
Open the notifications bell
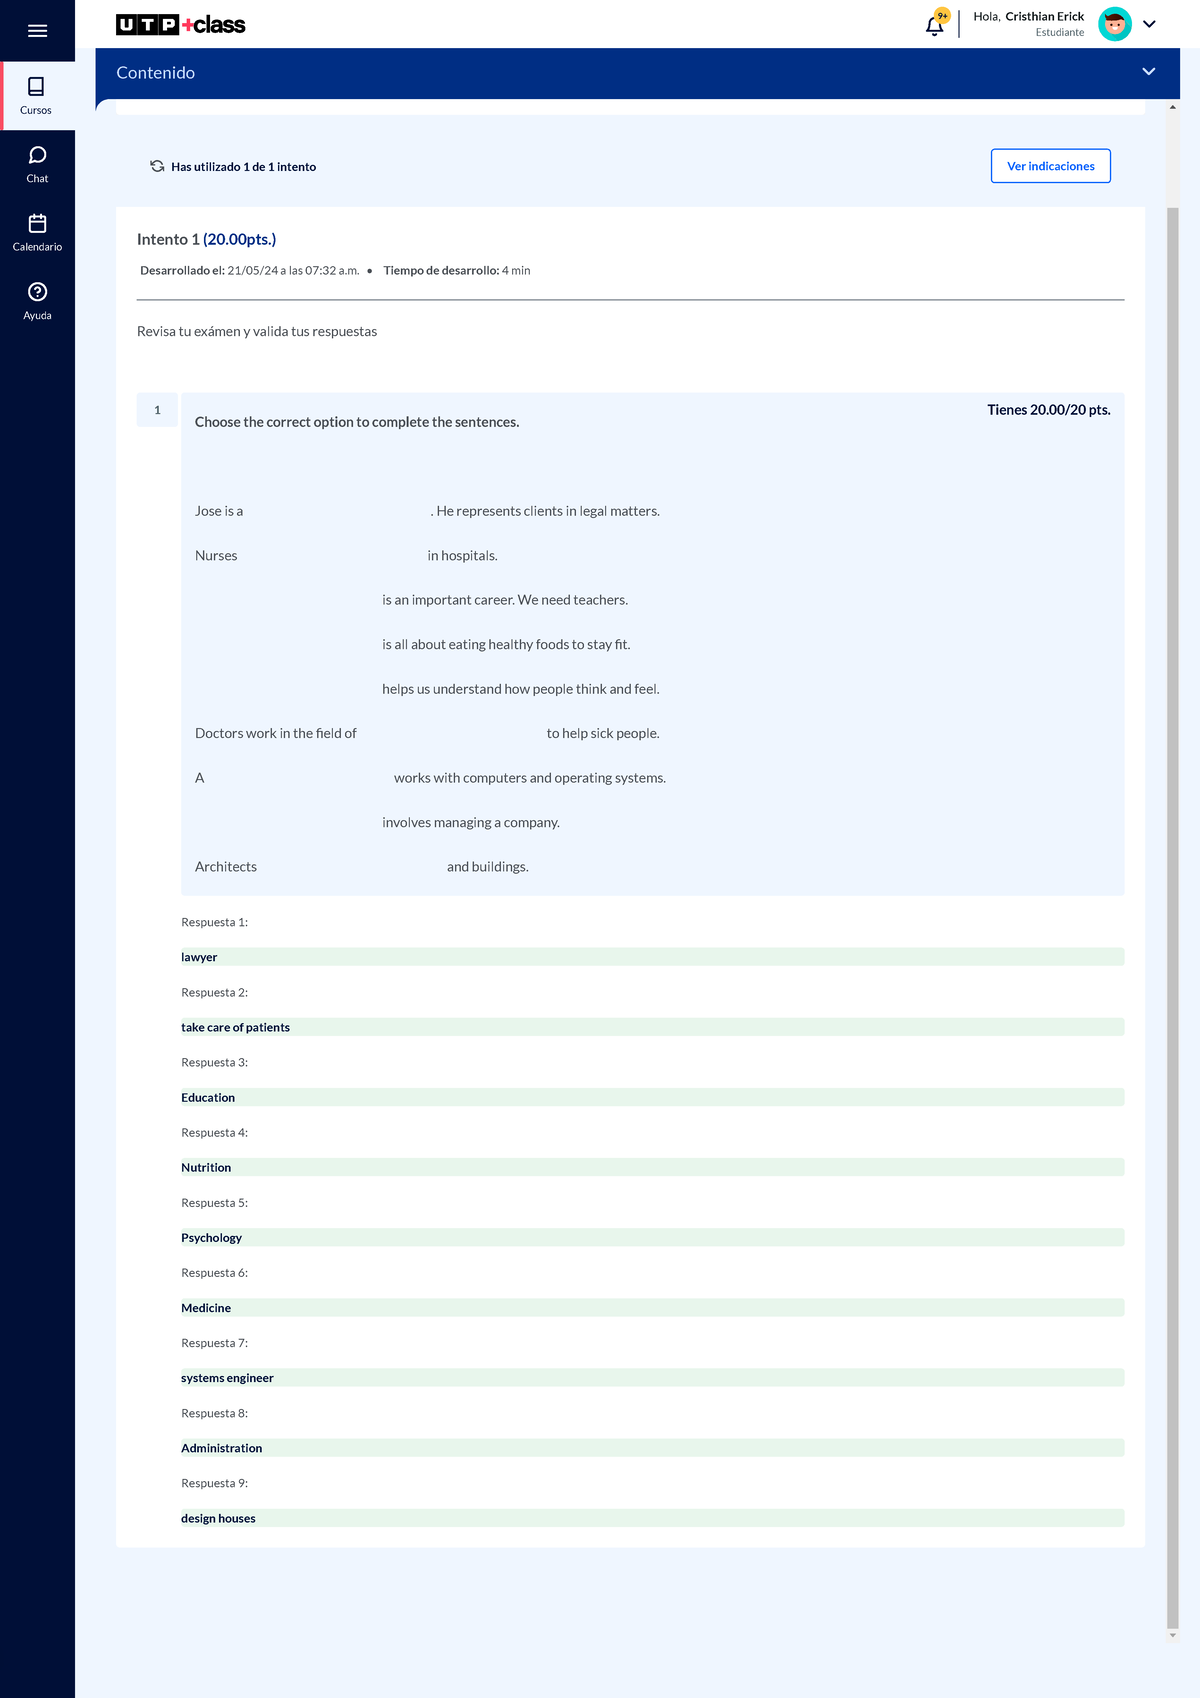tap(935, 25)
